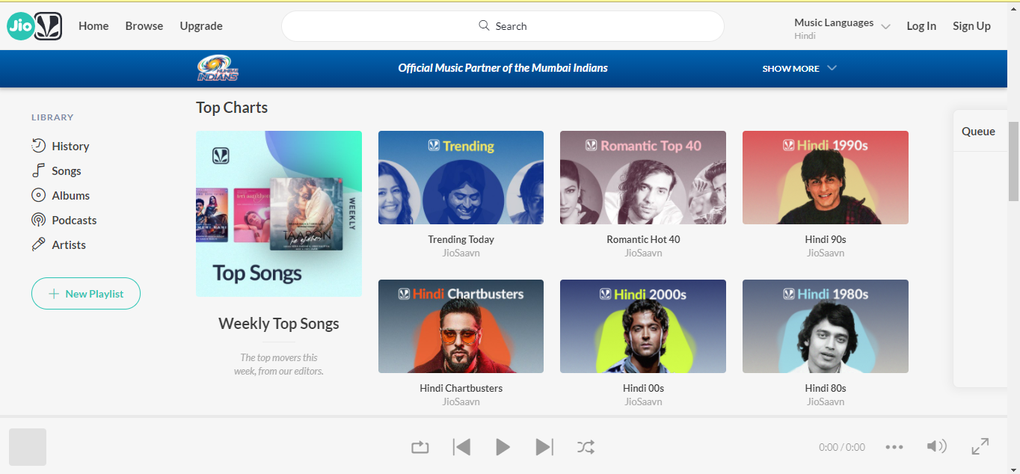Click the Top Charts heading
The width and height of the screenshot is (1020, 474).
232,108
